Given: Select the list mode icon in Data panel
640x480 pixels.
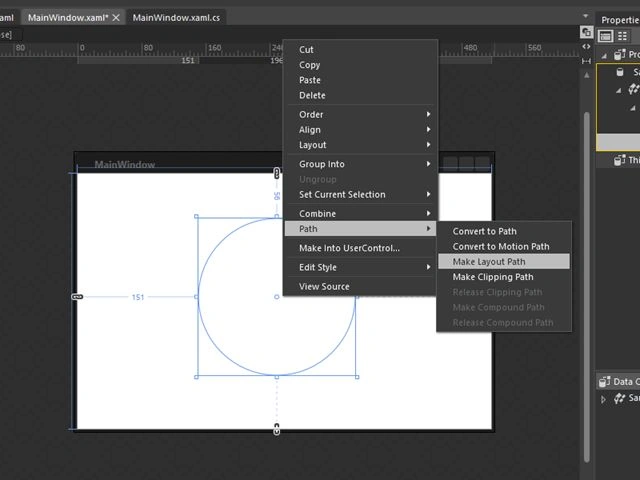Looking at the screenshot, I should point(605,36).
